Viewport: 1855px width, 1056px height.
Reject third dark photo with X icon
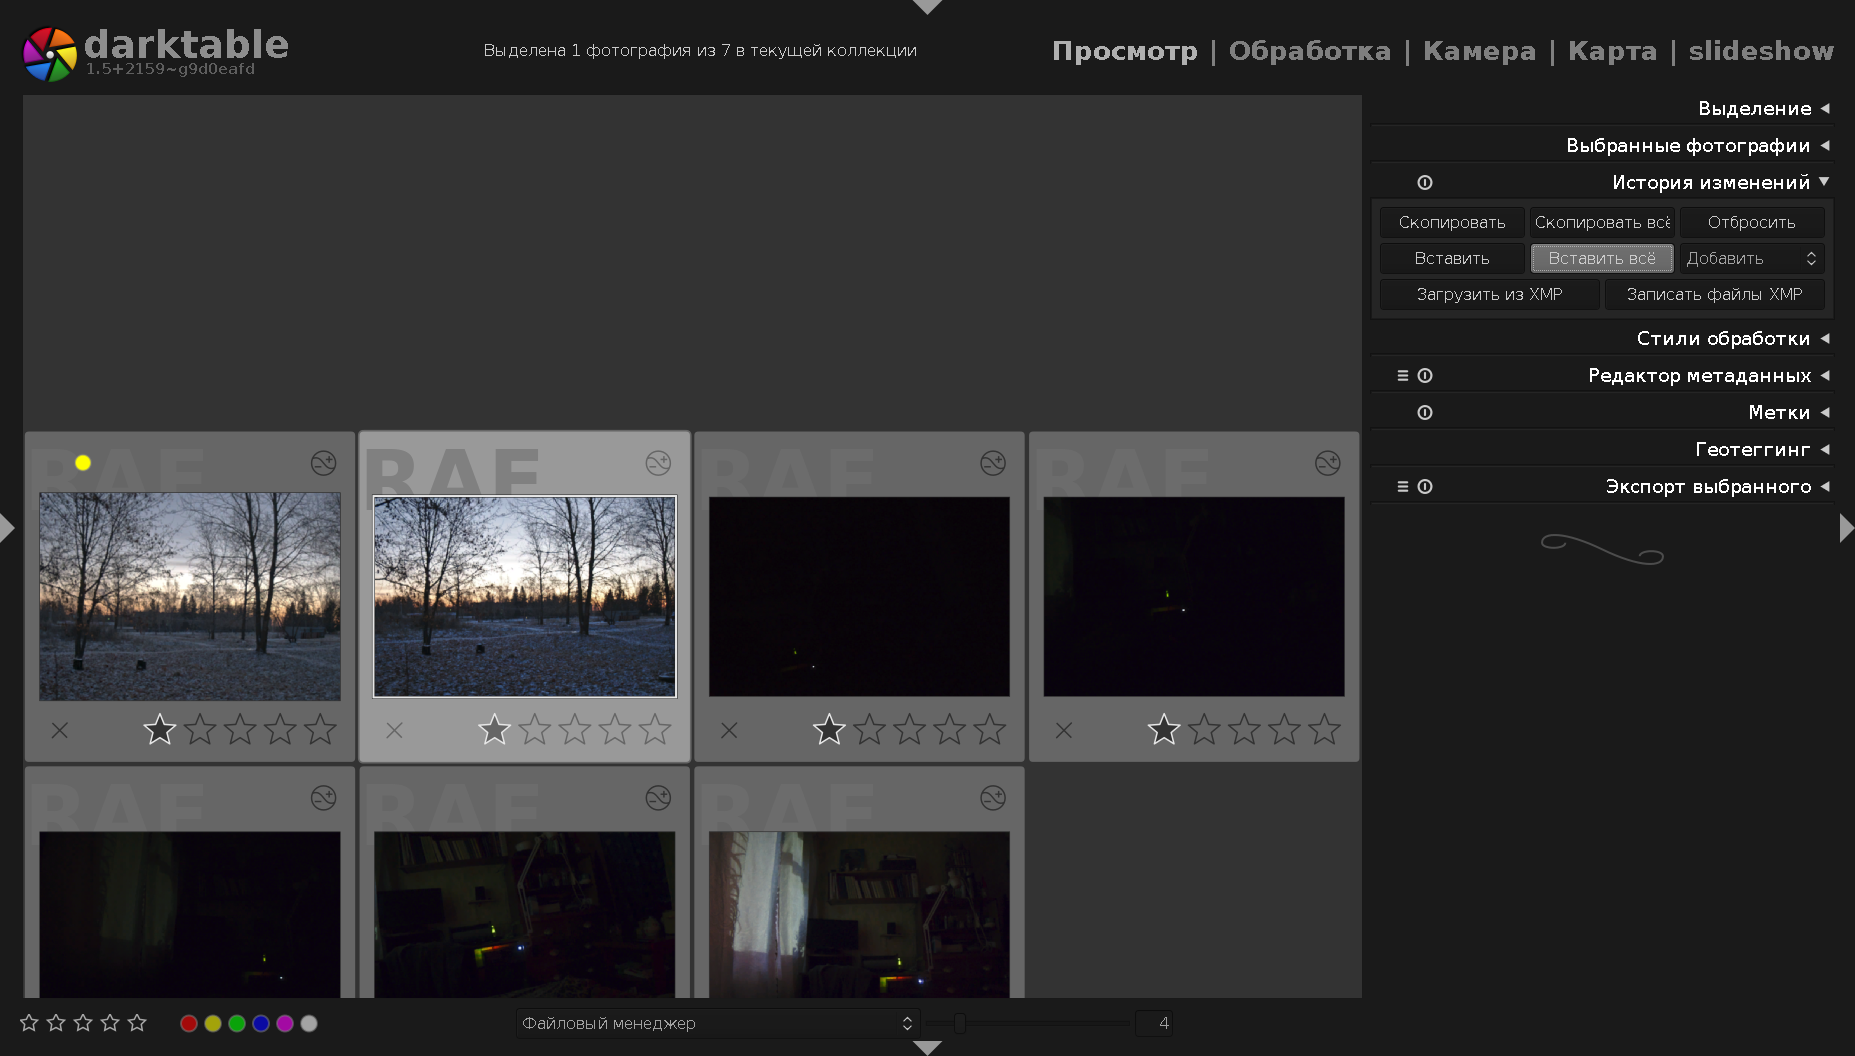click(x=729, y=730)
